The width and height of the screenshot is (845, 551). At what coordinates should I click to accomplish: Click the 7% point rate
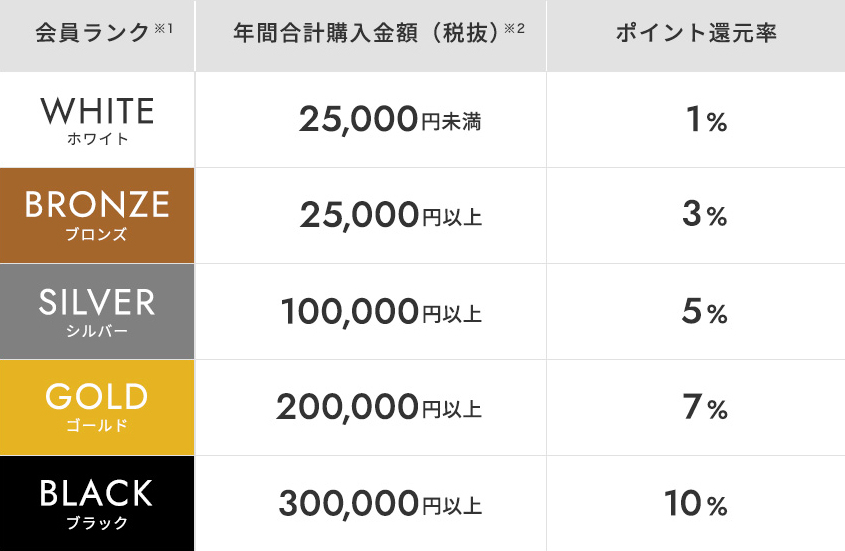click(x=705, y=408)
